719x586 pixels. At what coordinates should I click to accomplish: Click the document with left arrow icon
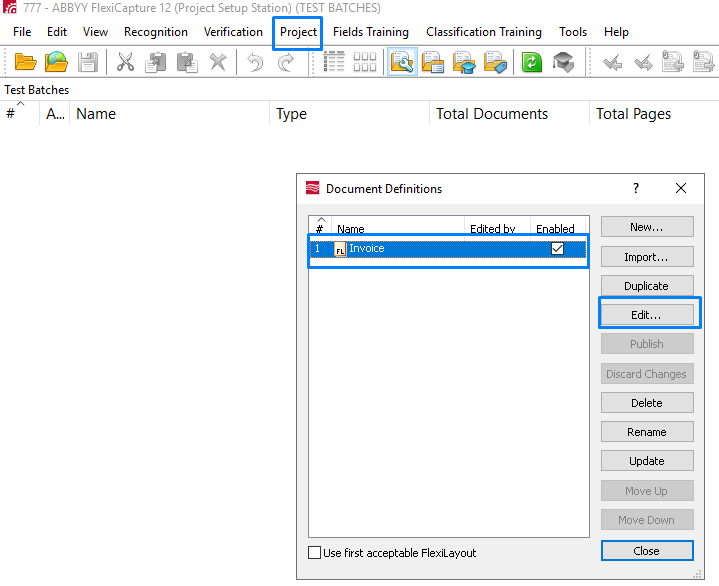tap(673, 62)
